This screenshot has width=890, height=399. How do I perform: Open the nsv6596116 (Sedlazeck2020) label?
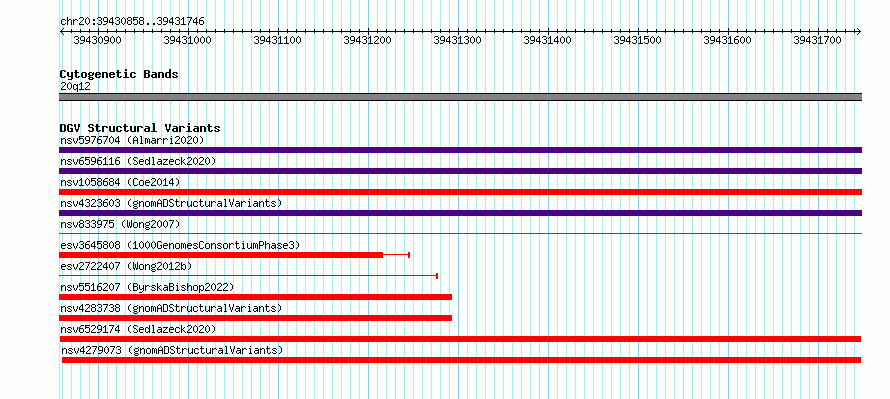tap(138, 161)
